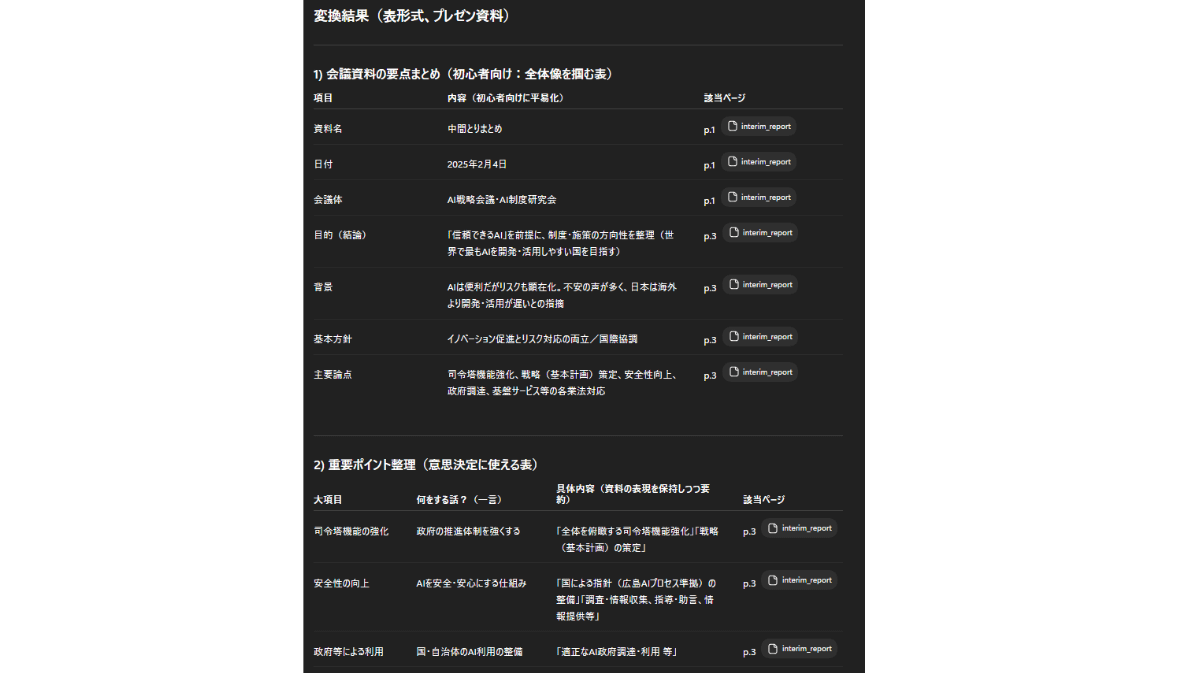Select the heading 変換結果（表形式、プレゼン資料）

412,16
